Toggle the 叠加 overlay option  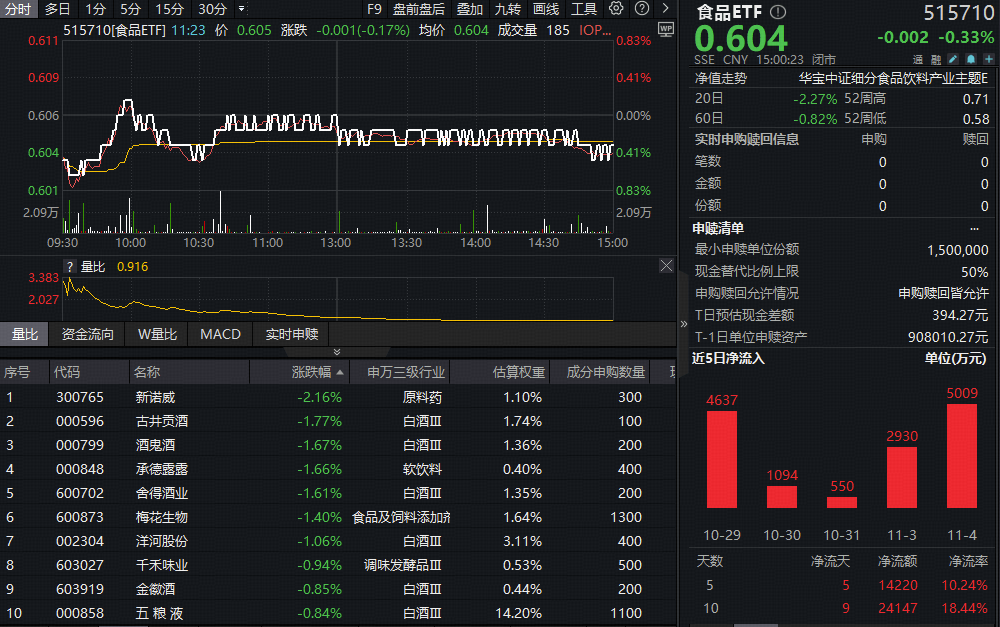coord(469,9)
